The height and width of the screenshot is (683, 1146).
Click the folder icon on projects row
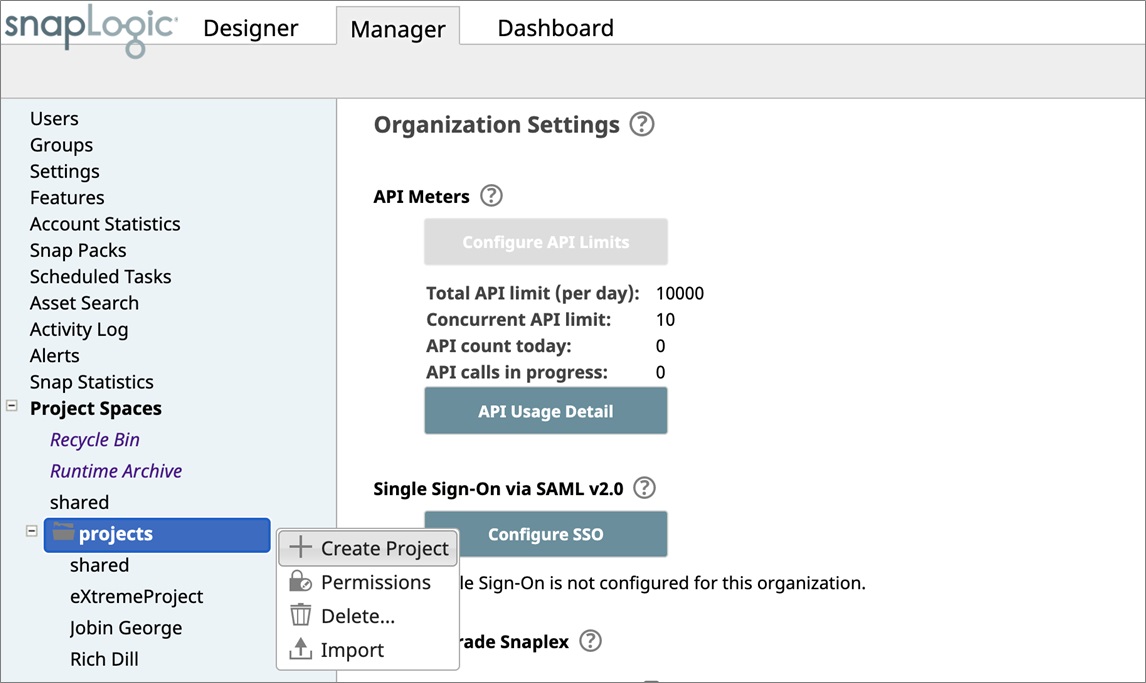(x=64, y=532)
